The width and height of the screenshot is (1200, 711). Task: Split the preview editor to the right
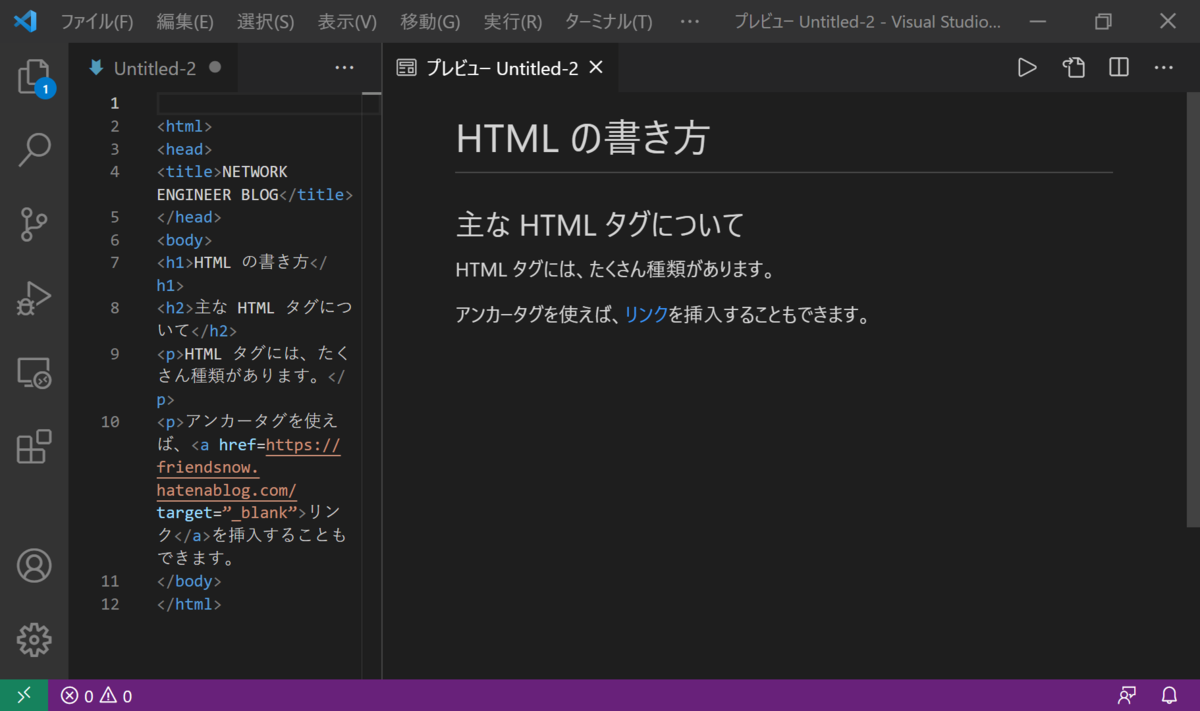pos(1119,68)
